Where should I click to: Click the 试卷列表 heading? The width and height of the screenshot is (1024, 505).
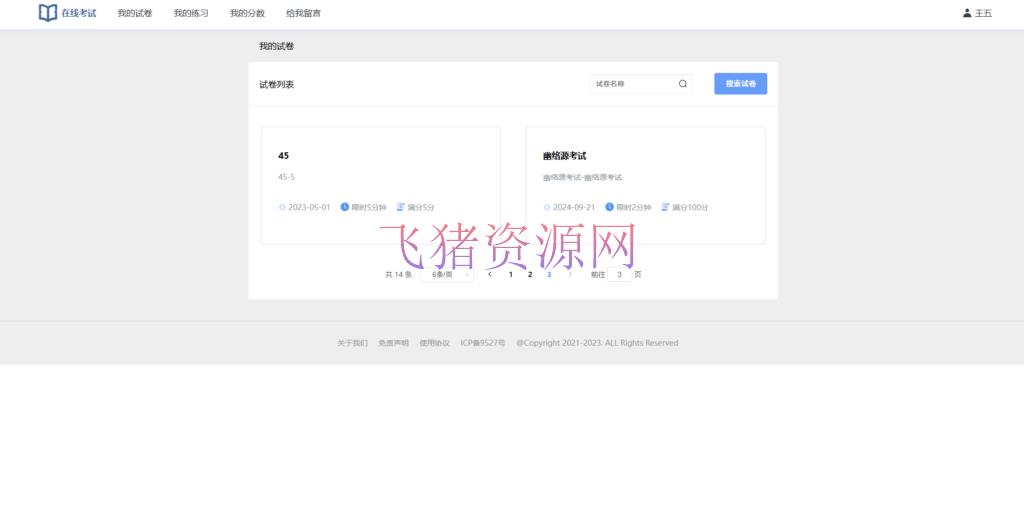click(276, 84)
